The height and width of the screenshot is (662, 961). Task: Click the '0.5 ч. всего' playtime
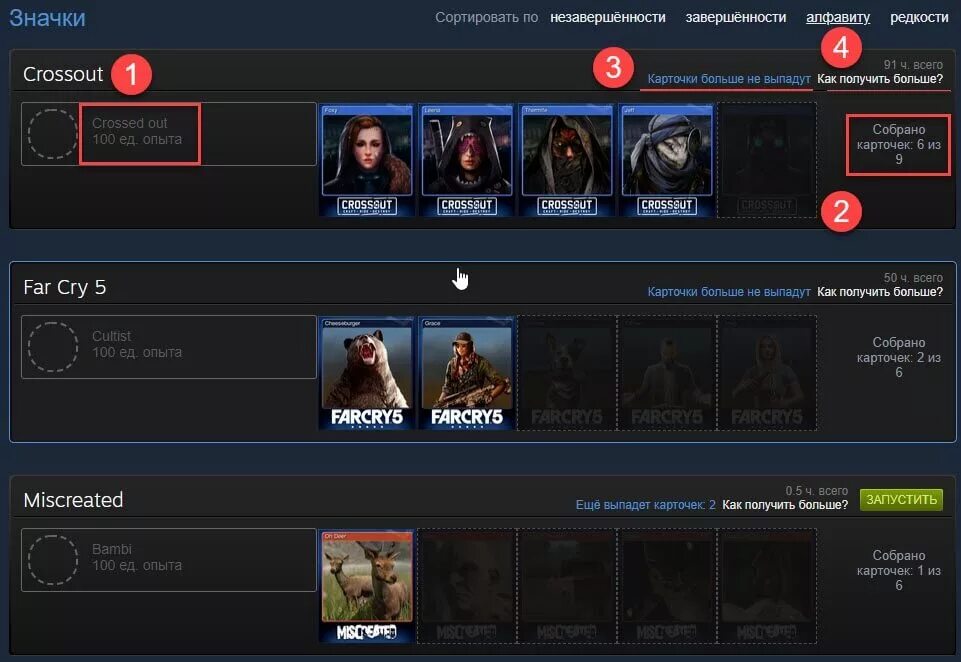pos(816,491)
